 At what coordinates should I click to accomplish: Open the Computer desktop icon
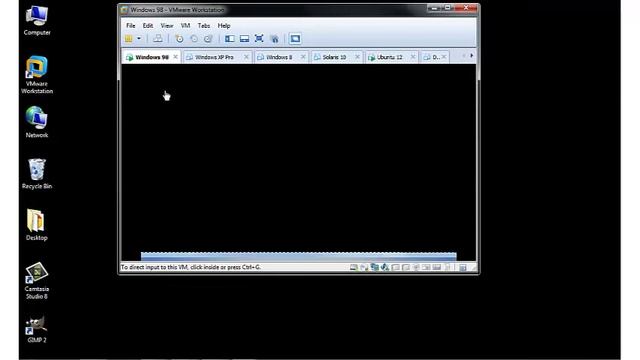click(37, 20)
